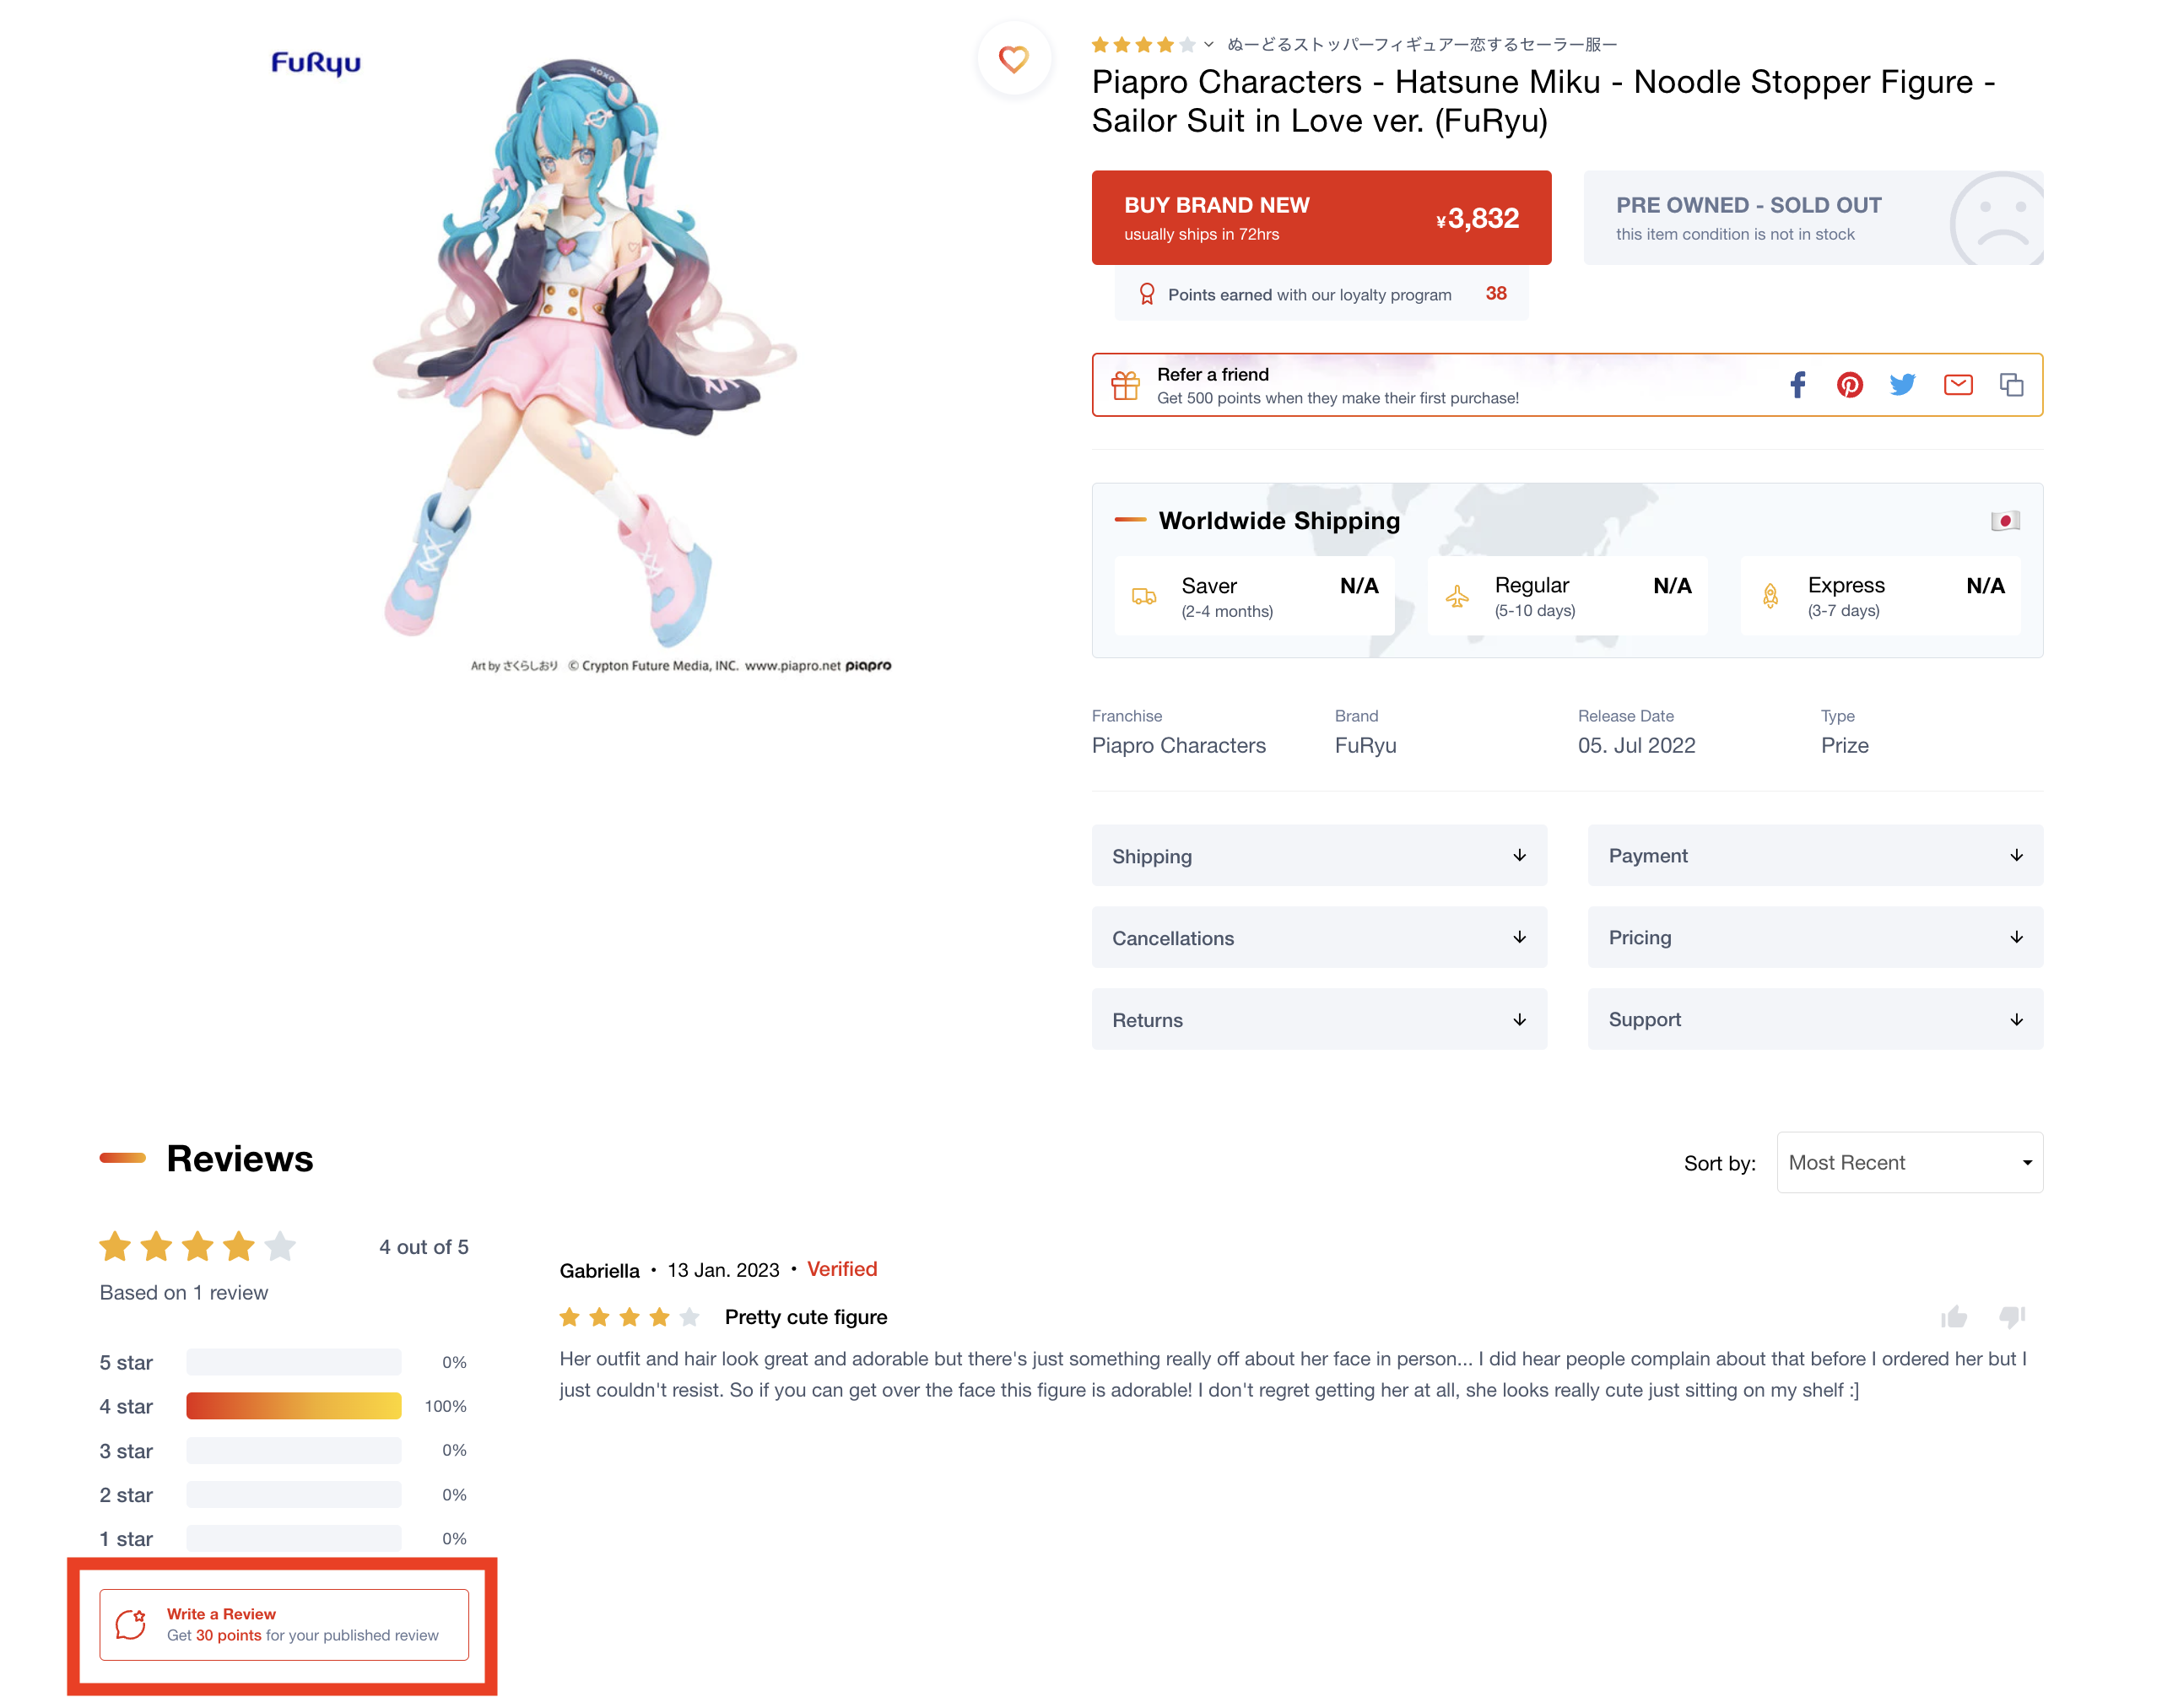
Task: Open the rating chevron beside title stars
Action: pos(1209,44)
